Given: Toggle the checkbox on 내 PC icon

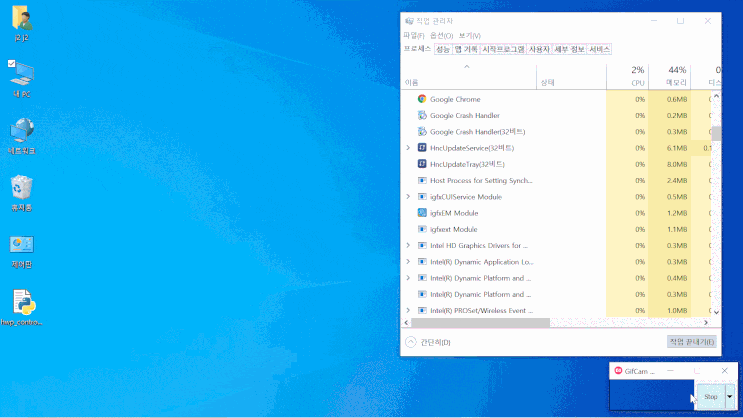Looking at the screenshot, I should pos(11,64).
